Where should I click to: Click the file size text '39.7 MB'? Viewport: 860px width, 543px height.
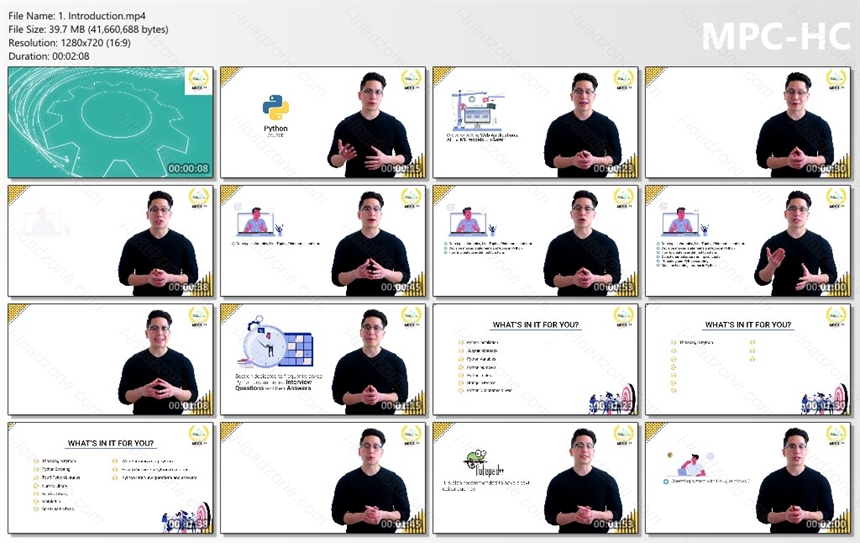tap(66, 29)
